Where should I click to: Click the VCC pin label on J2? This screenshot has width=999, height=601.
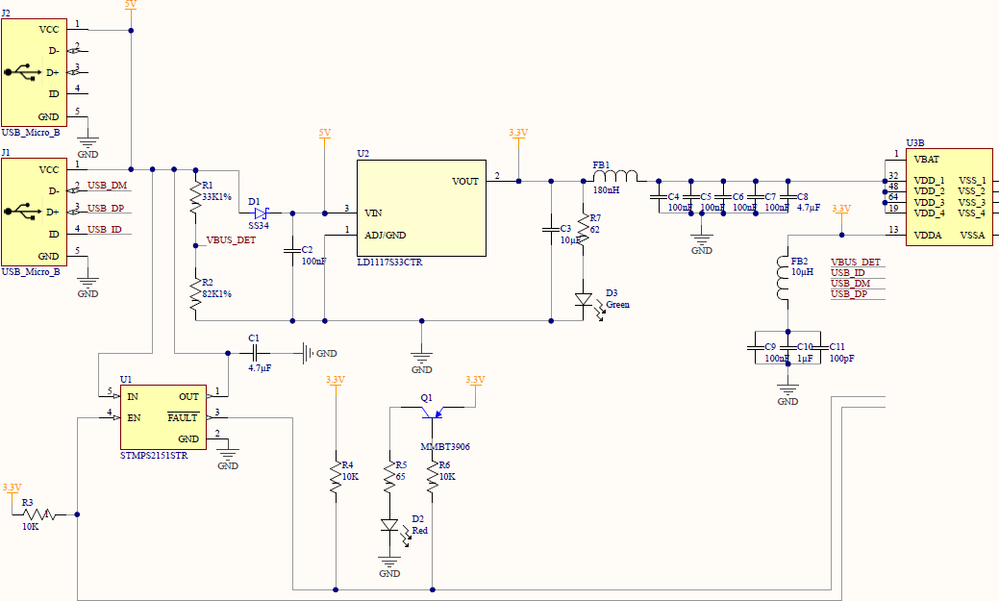(x=49, y=30)
